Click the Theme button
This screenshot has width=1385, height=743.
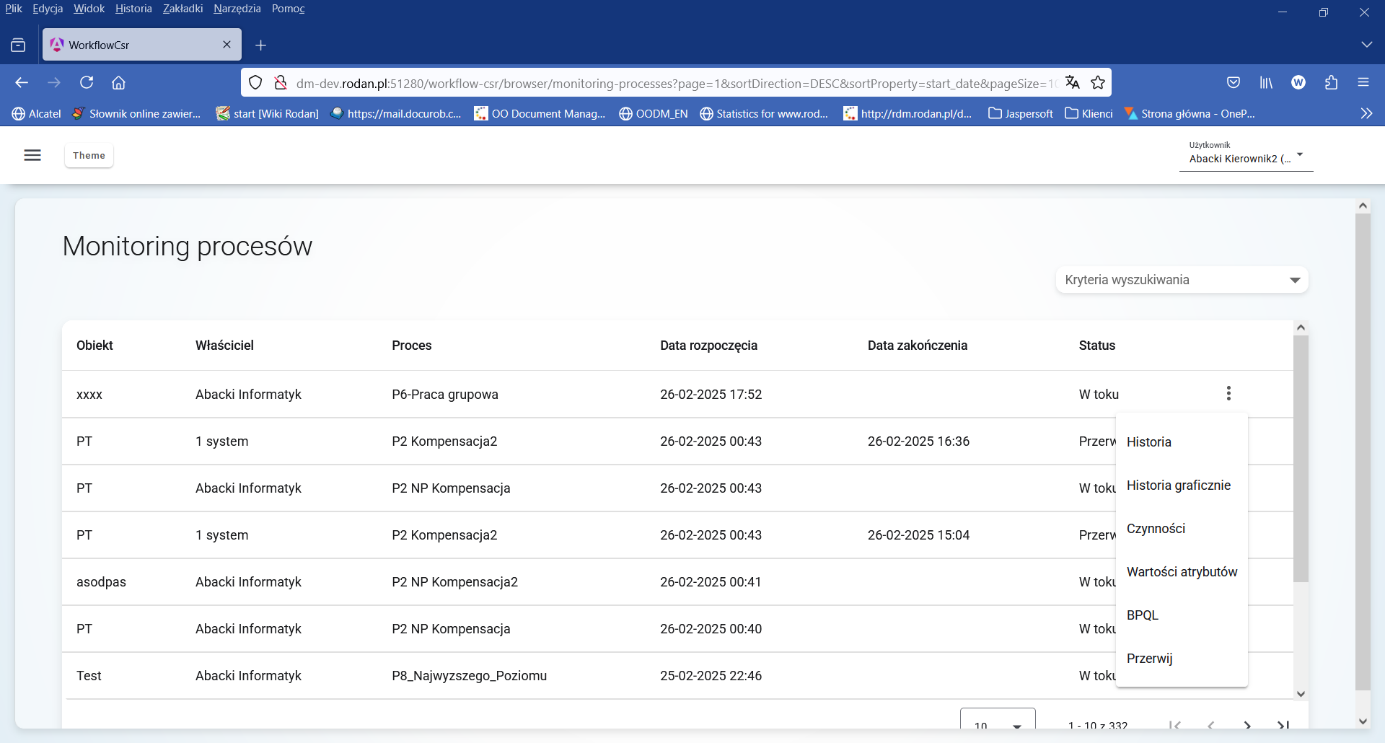pyautogui.click(x=88, y=155)
